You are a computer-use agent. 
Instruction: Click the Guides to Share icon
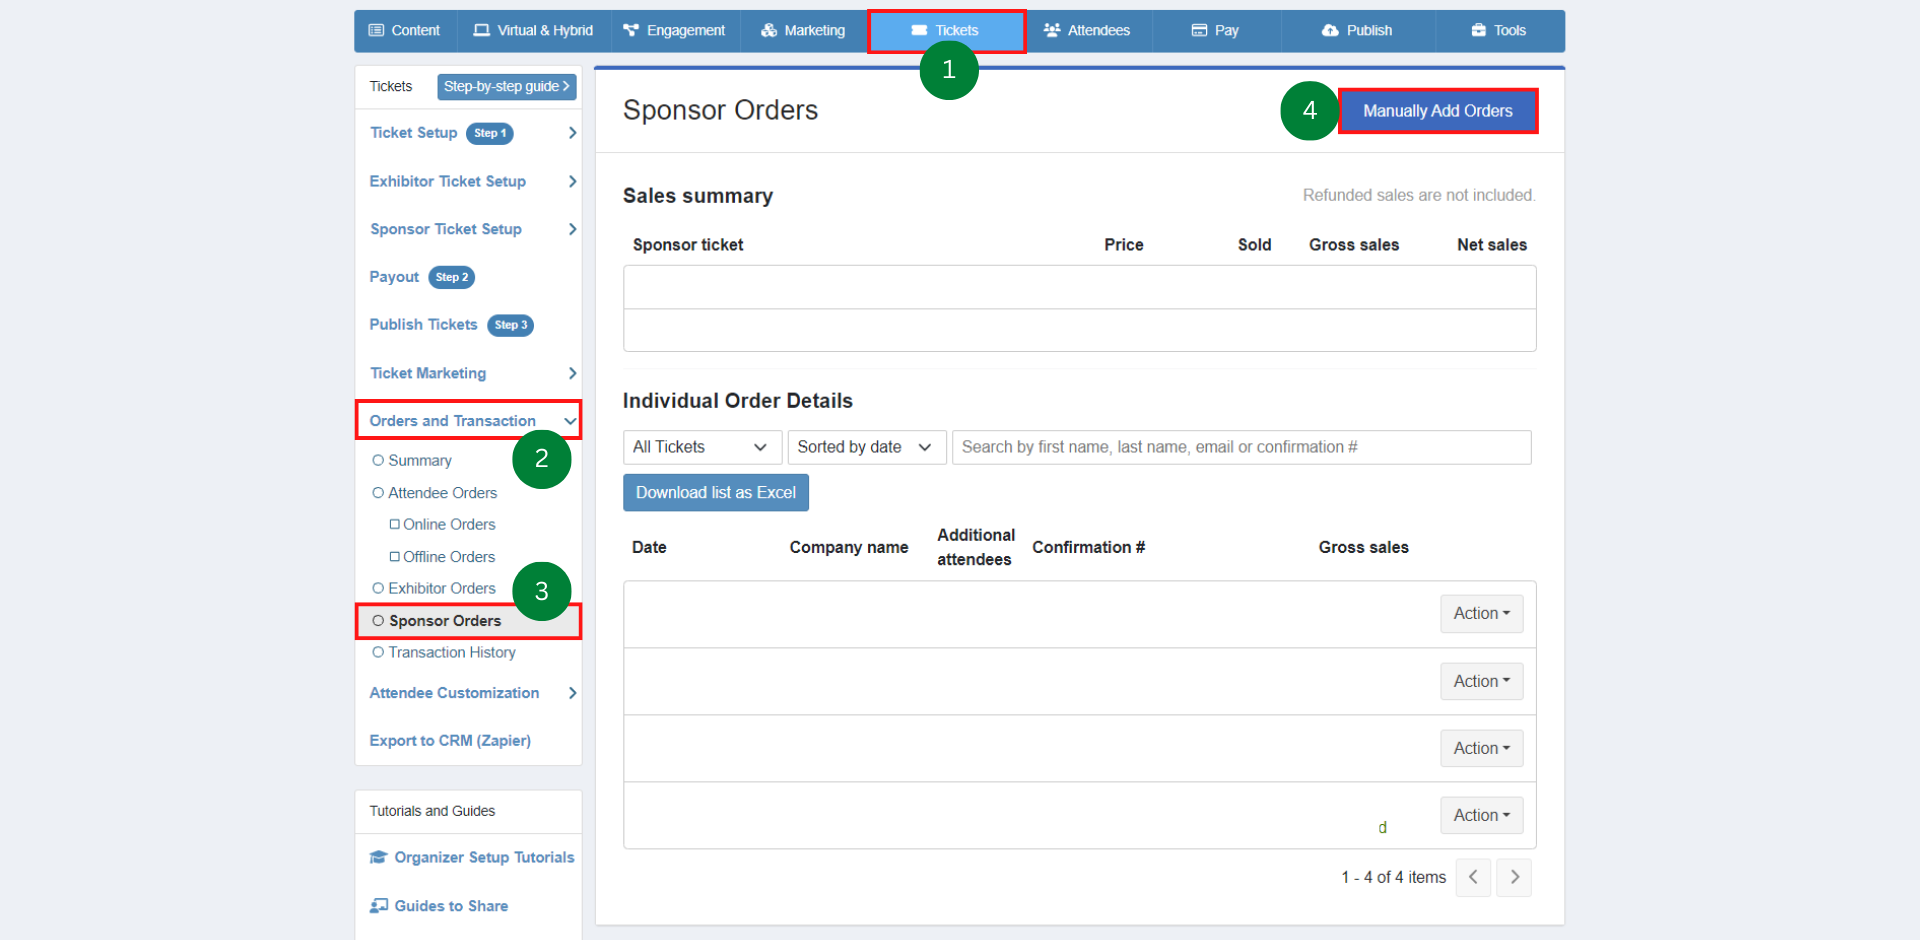coord(378,906)
